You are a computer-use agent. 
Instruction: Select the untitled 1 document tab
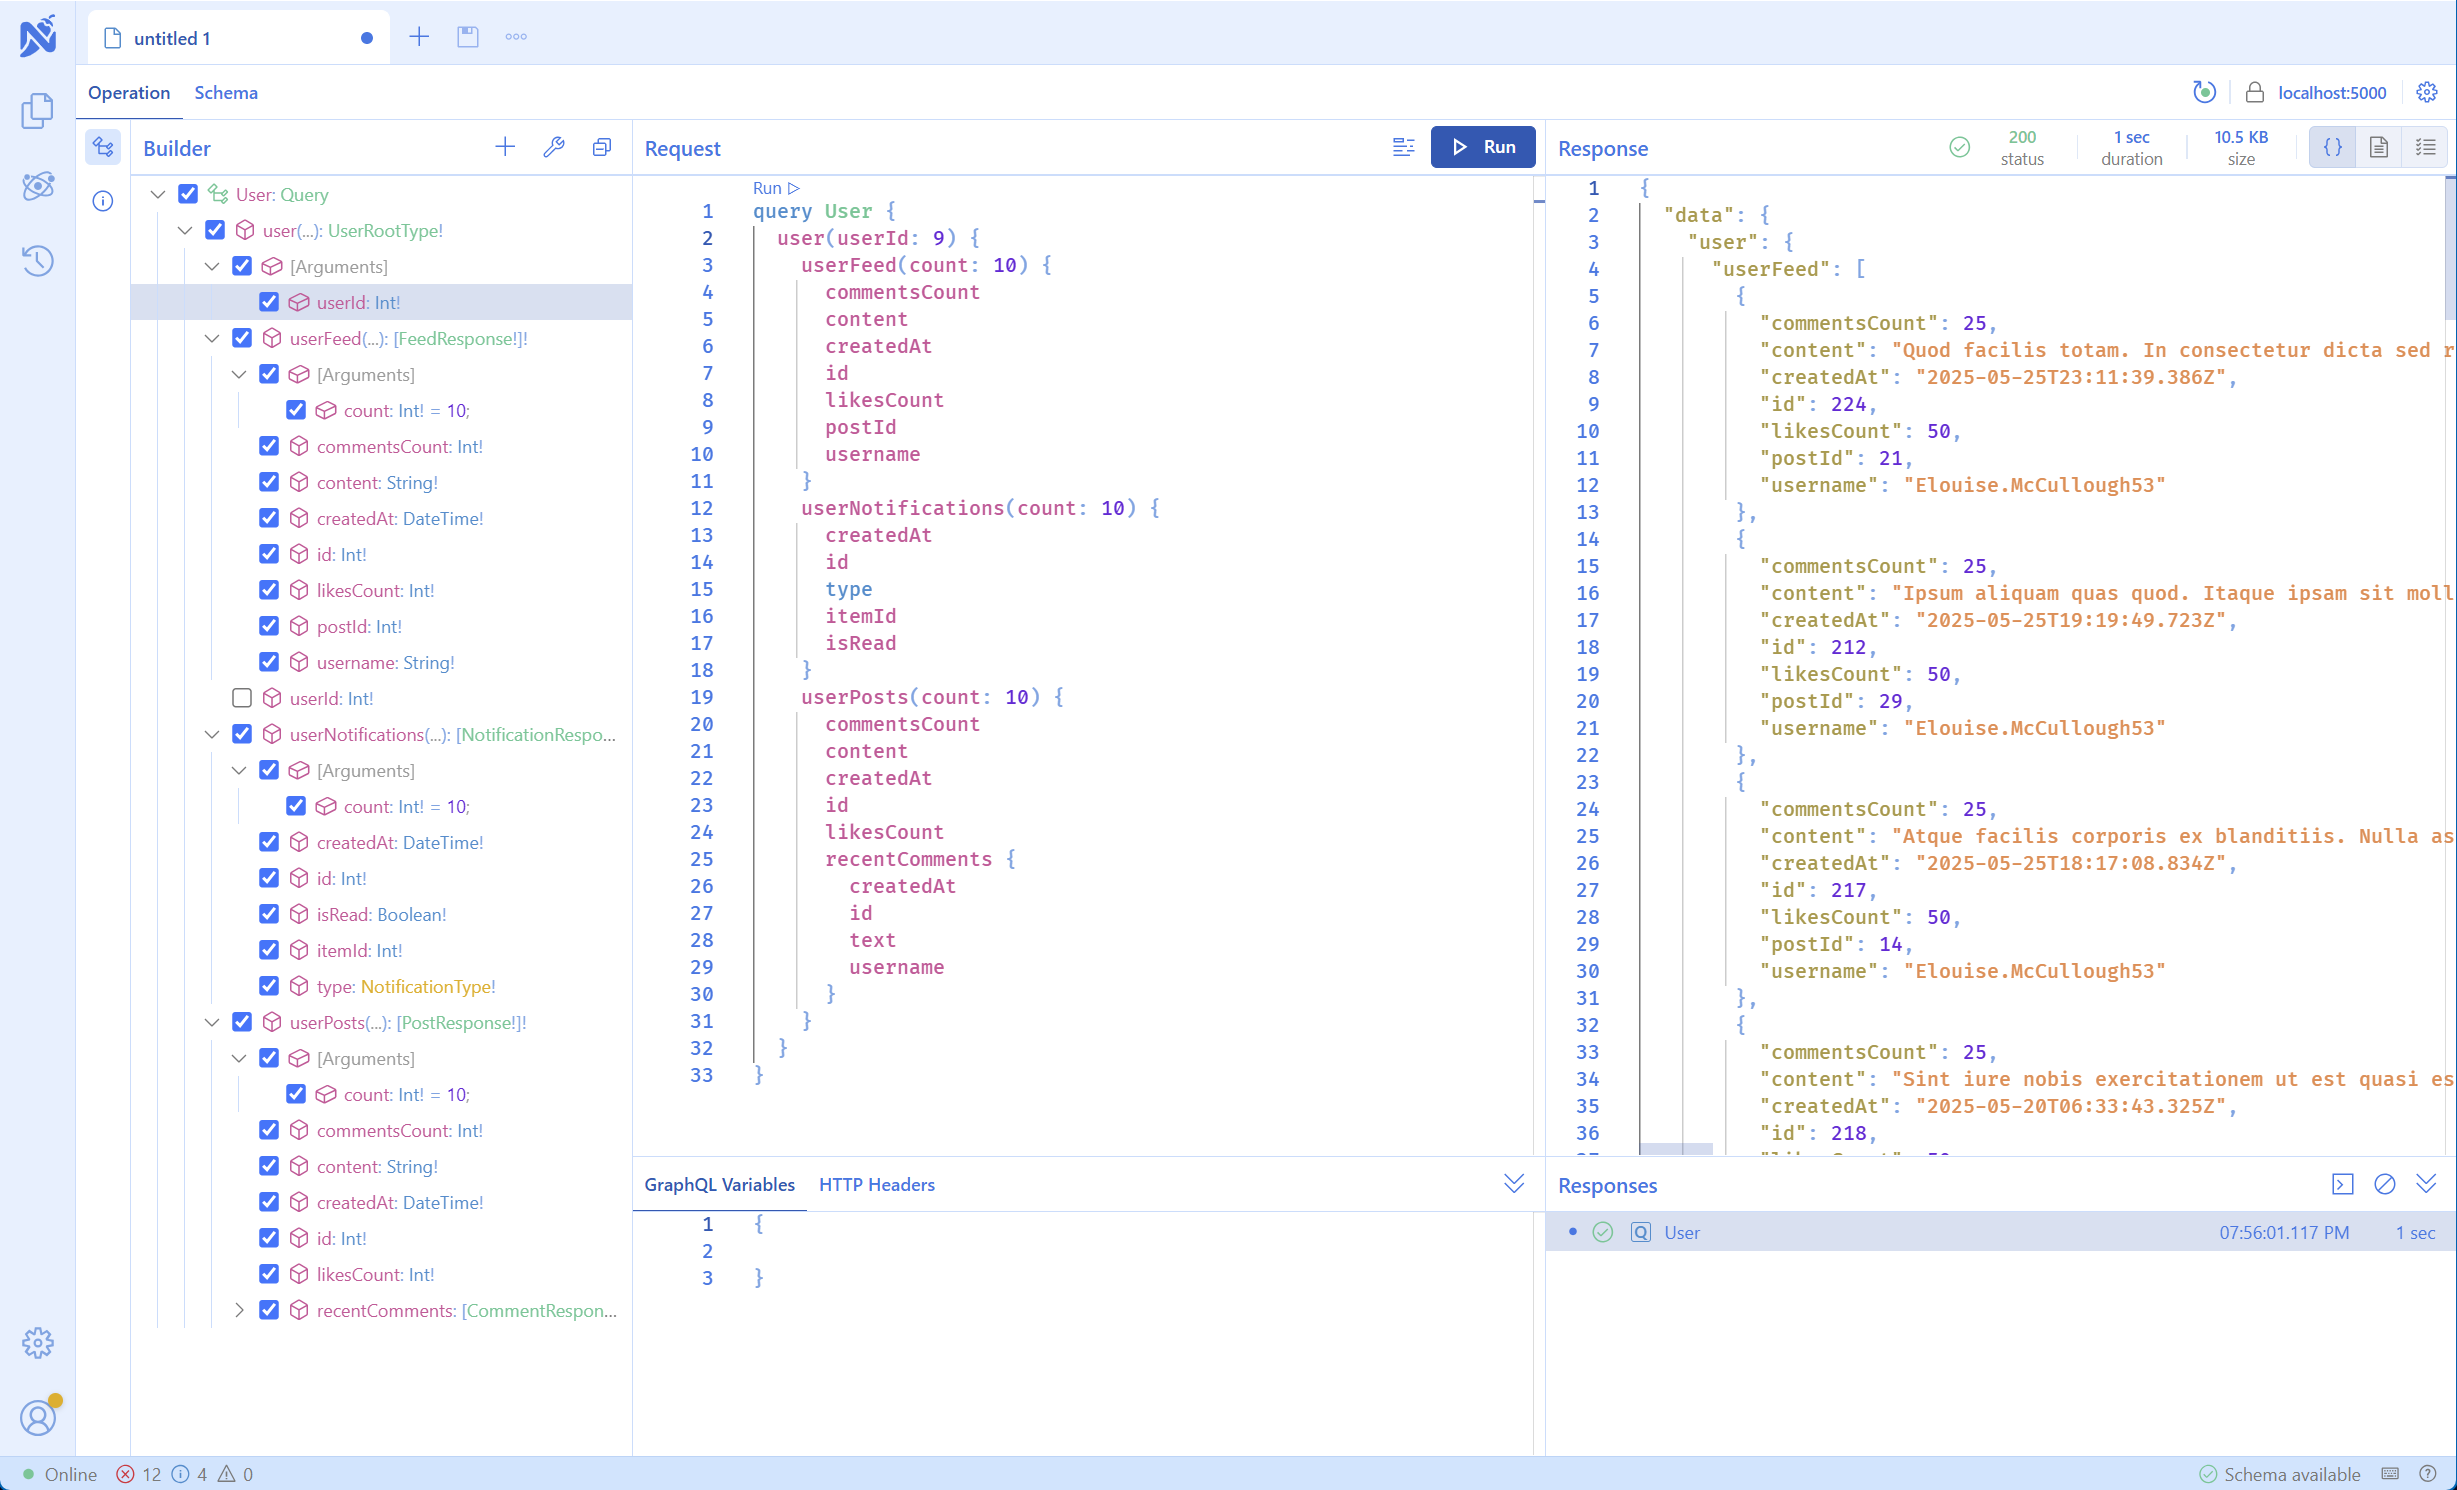coord(238,38)
